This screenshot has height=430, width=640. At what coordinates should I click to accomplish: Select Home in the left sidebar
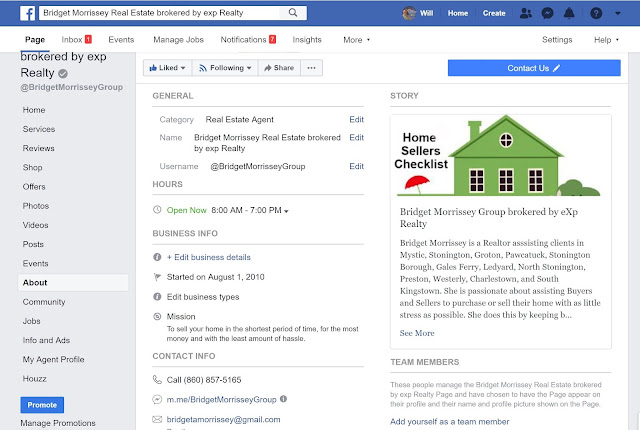[34, 110]
